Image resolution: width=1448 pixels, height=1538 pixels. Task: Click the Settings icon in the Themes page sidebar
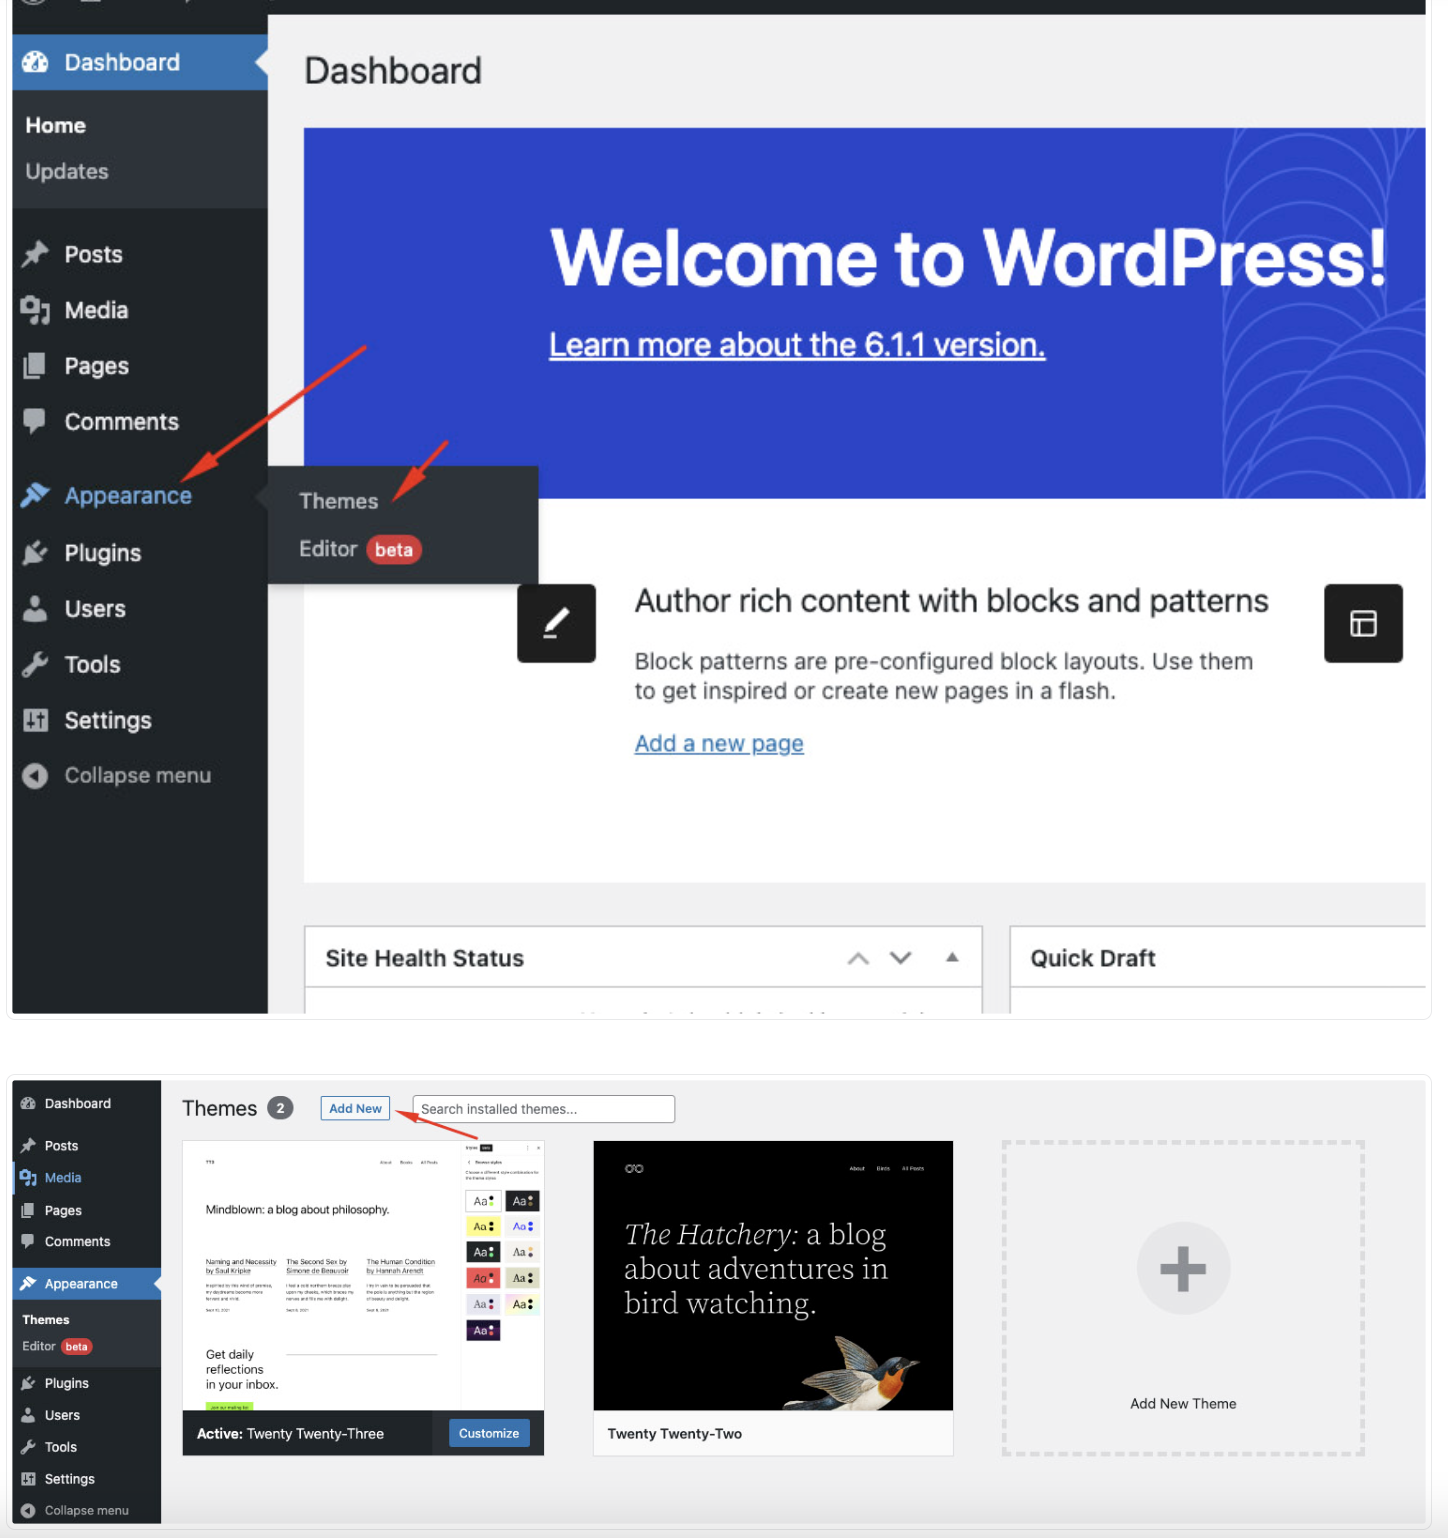pyautogui.click(x=28, y=1479)
